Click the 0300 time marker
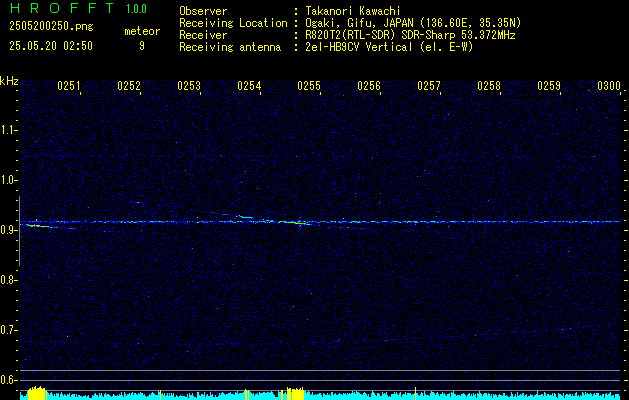629x400 pixels. pyautogui.click(x=609, y=86)
